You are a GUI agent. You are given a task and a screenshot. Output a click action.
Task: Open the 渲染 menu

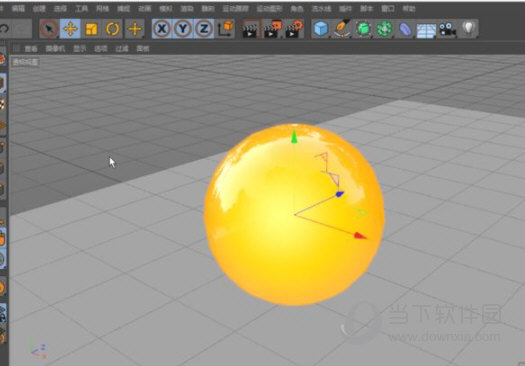(187, 9)
